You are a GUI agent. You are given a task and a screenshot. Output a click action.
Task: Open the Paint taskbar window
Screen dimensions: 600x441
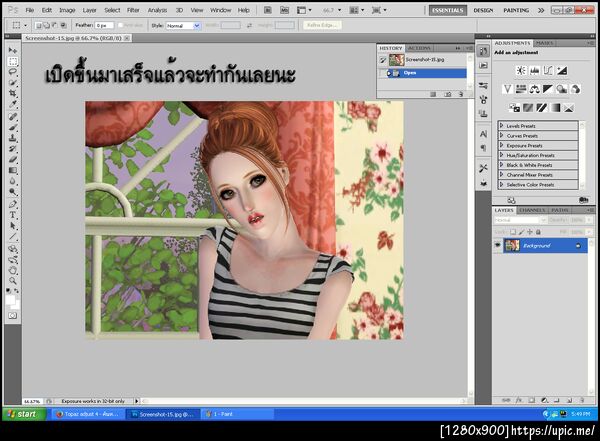[x=237, y=414]
